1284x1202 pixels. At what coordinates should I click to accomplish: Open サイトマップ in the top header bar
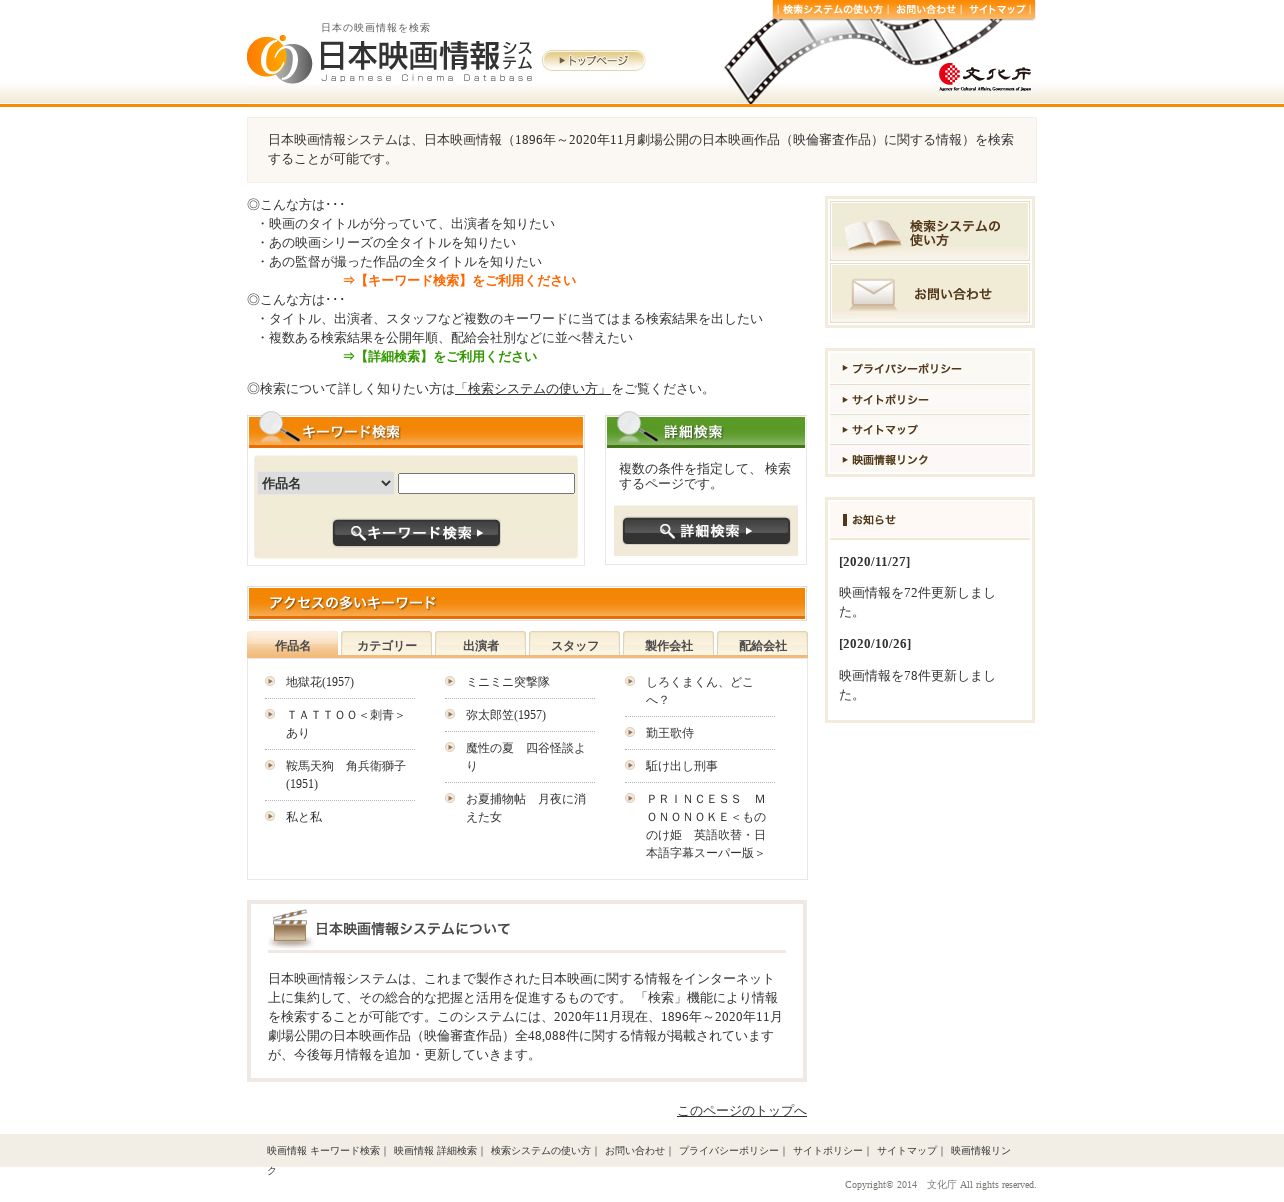pyautogui.click(x=997, y=10)
